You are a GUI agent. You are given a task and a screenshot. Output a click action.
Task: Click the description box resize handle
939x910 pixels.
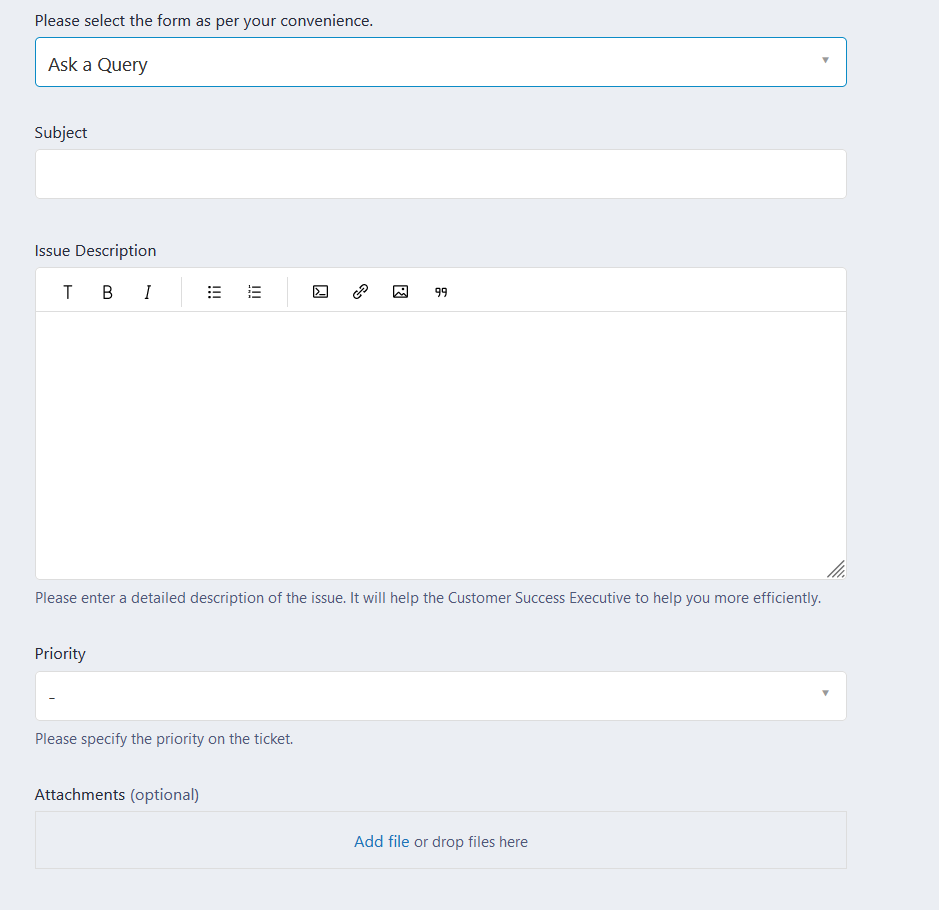click(x=836, y=569)
